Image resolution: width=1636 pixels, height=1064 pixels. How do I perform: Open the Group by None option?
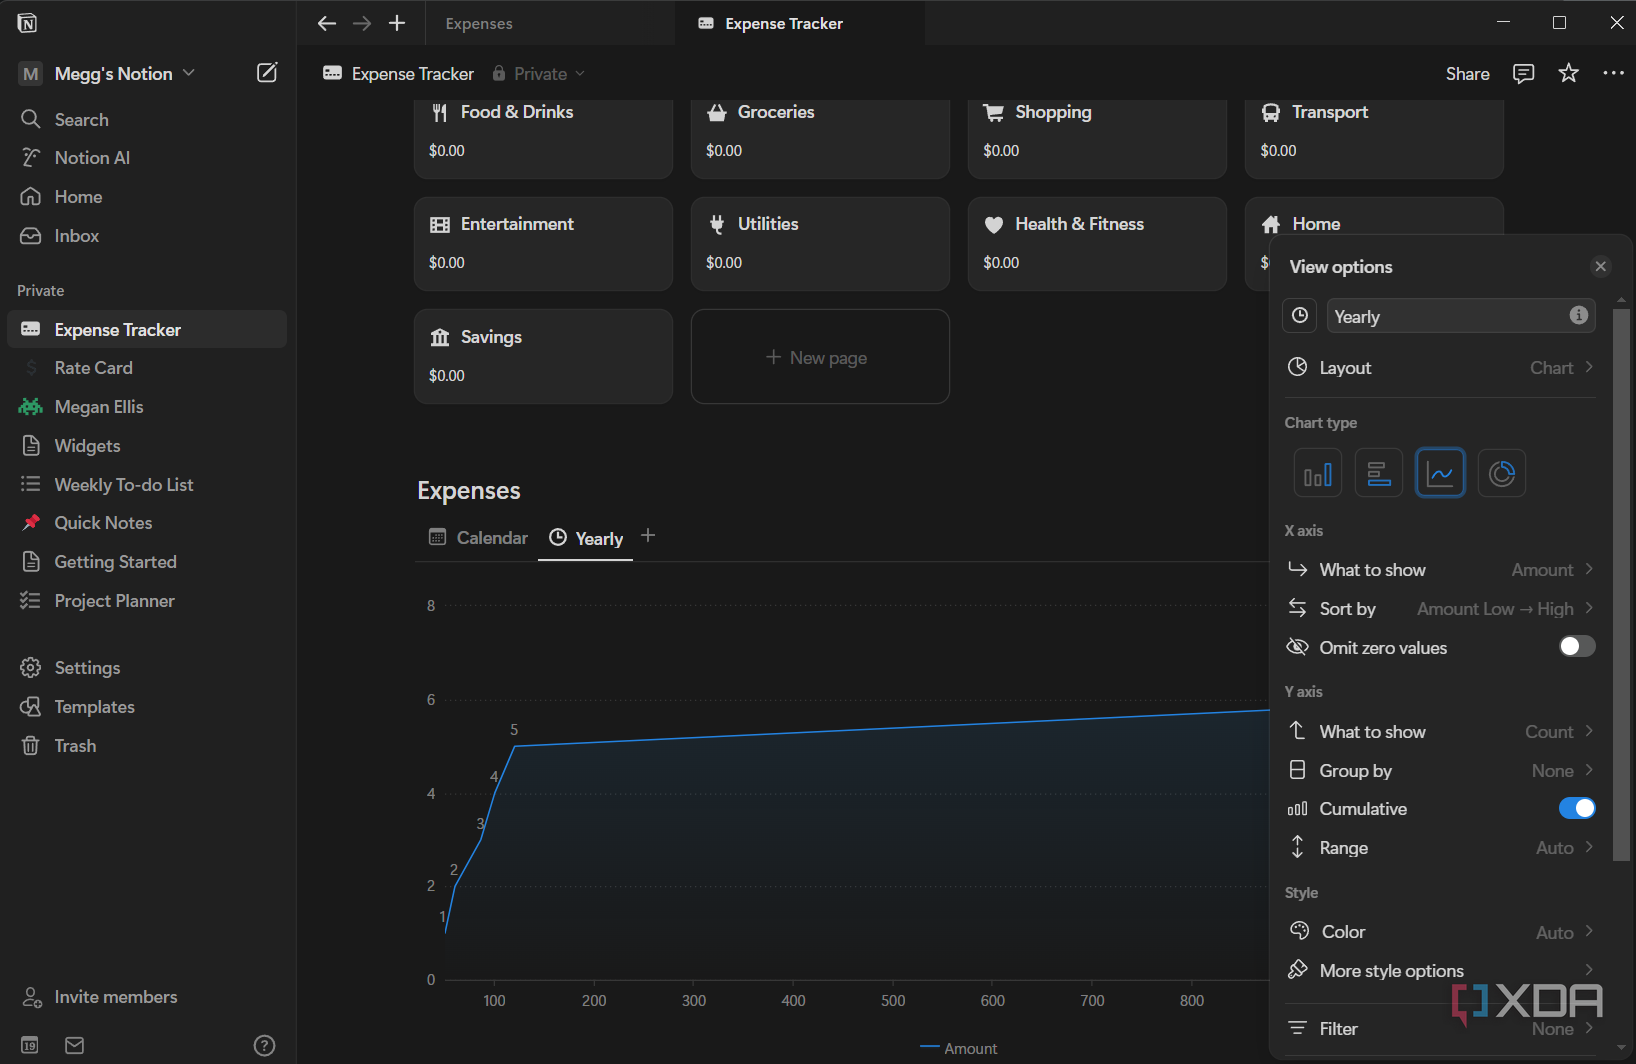click(x=1440, y=771)
